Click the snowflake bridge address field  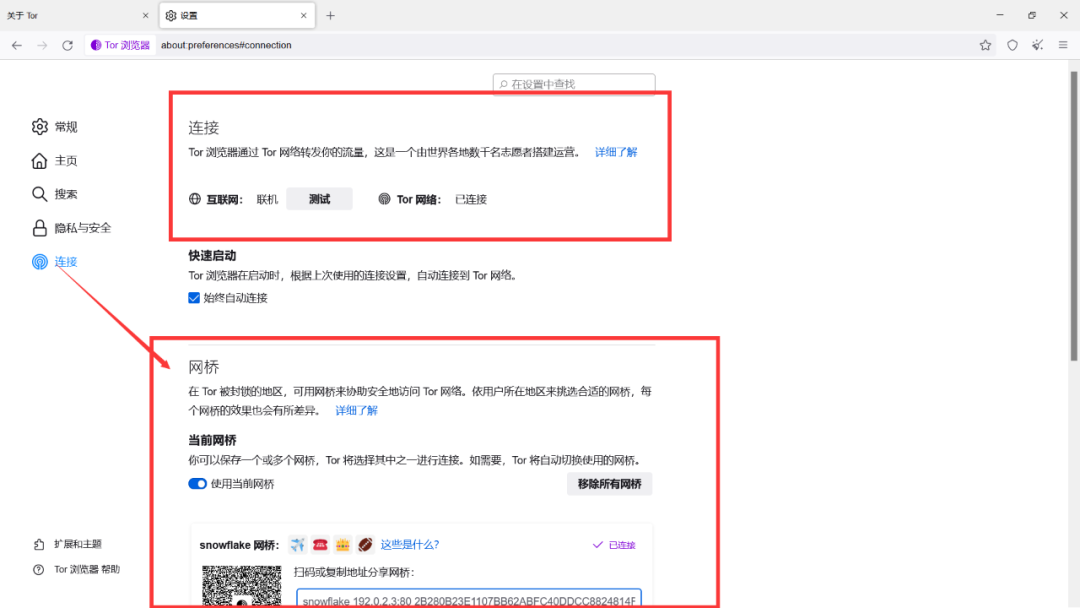click(469, 598)
